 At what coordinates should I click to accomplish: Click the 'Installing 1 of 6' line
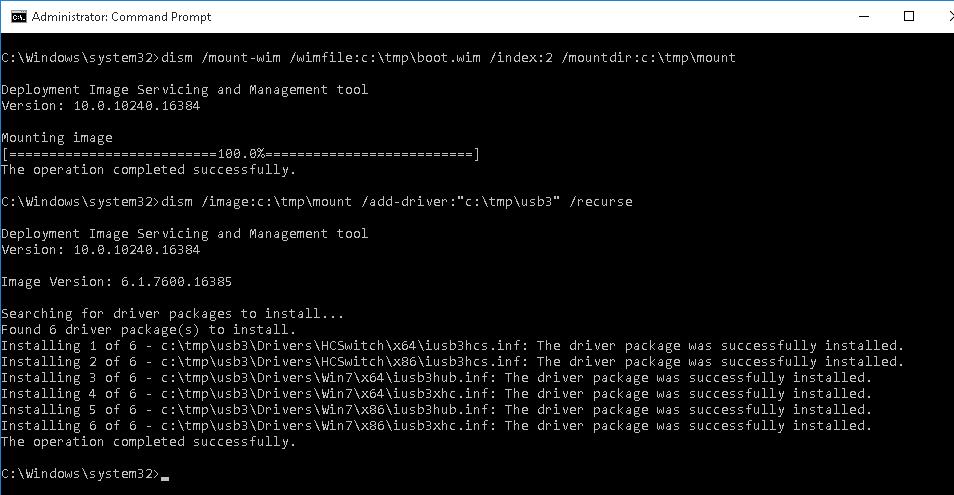[x=452, y=346]
